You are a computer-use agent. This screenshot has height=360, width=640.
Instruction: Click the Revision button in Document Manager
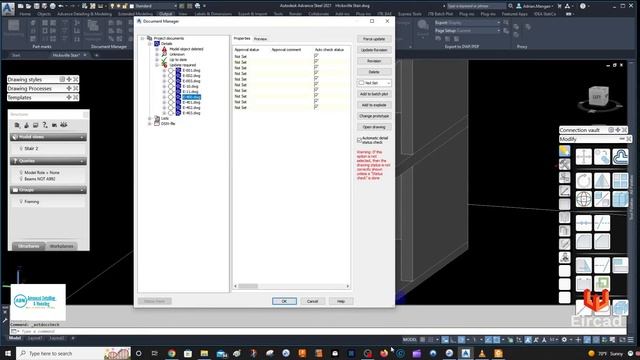[374, 61]
